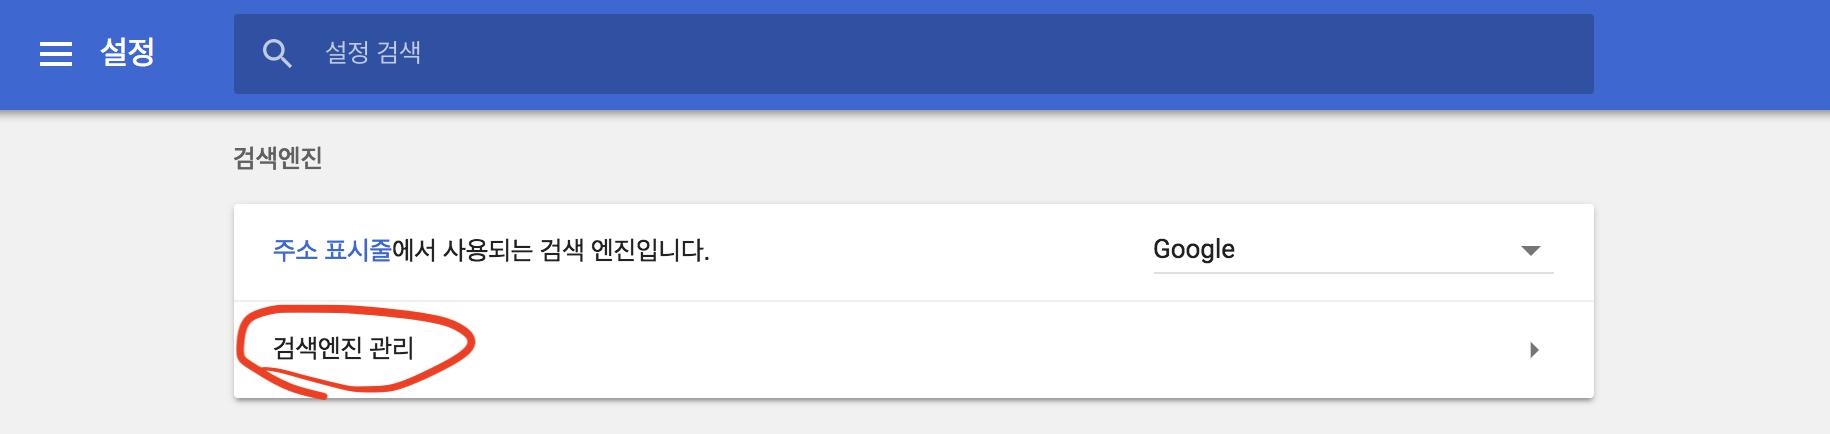Click blank blue header between 설정 and search
The image size is (1830, 434).
coord(195,54)
